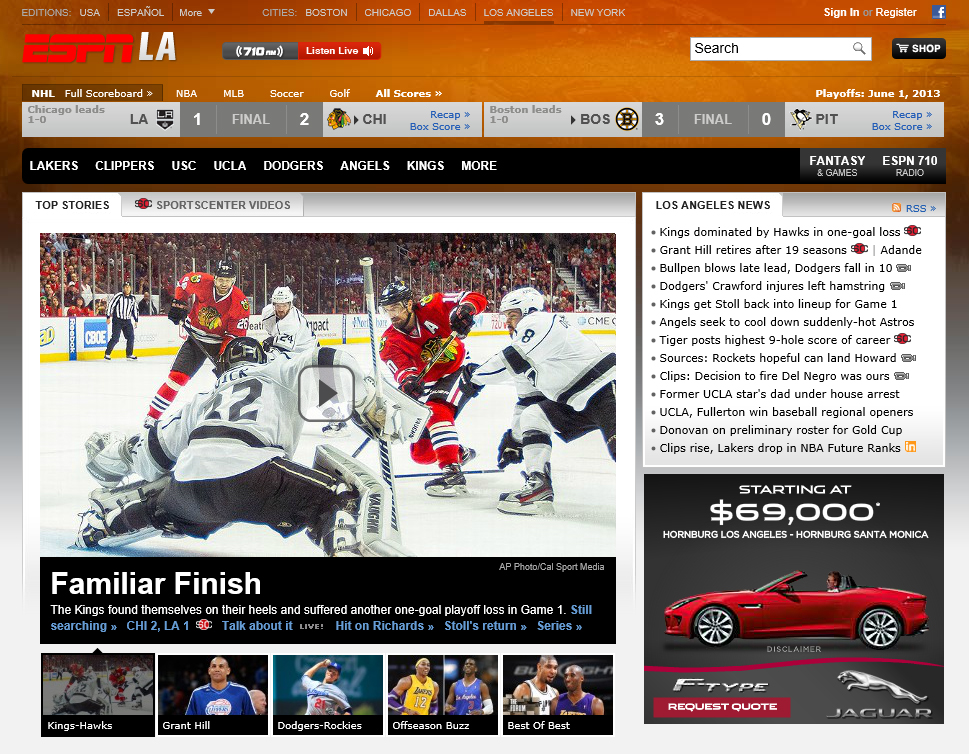Switch scoreboard to Soccer

point(286,93)
